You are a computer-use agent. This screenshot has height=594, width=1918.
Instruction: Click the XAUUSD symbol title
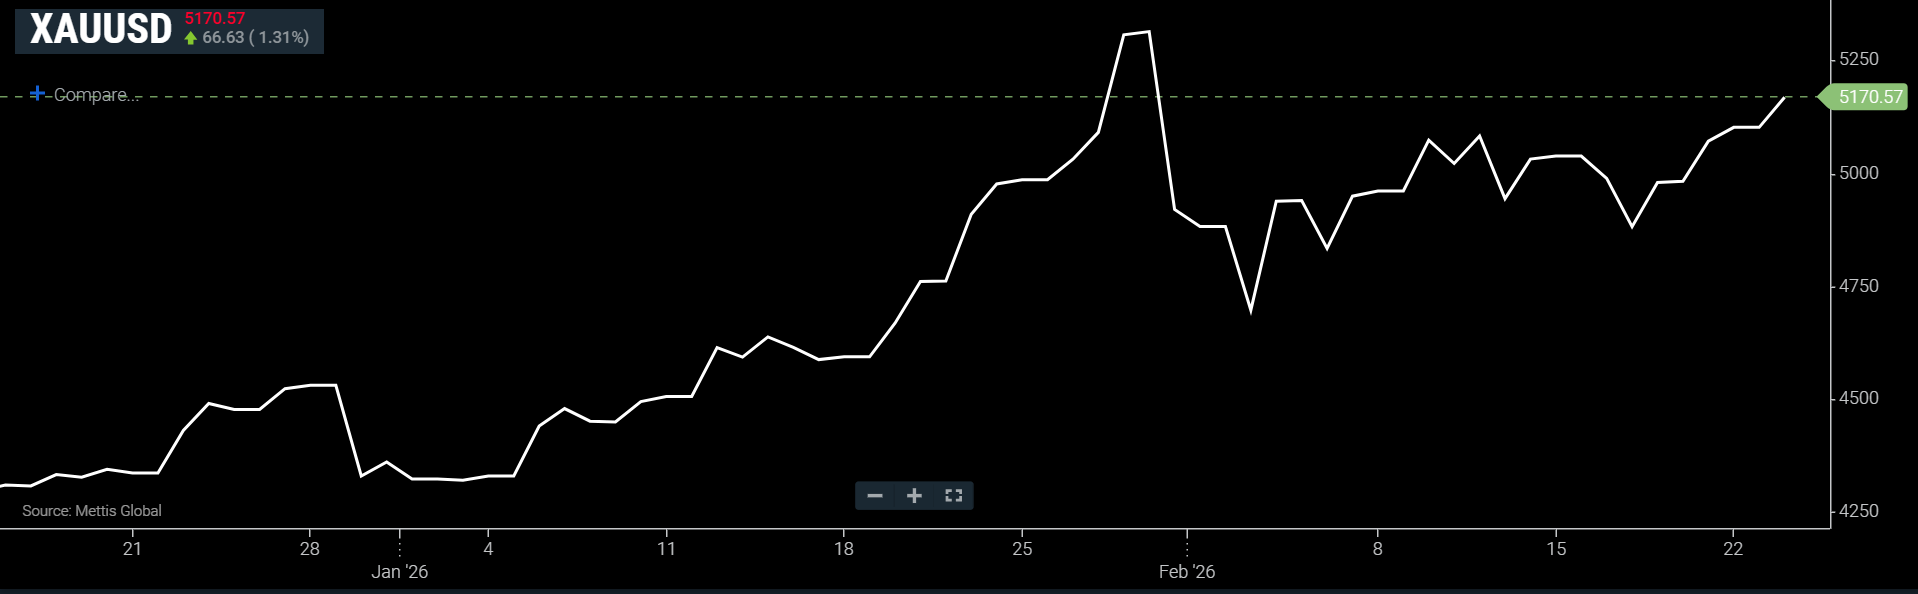click(x=101, y=29)
